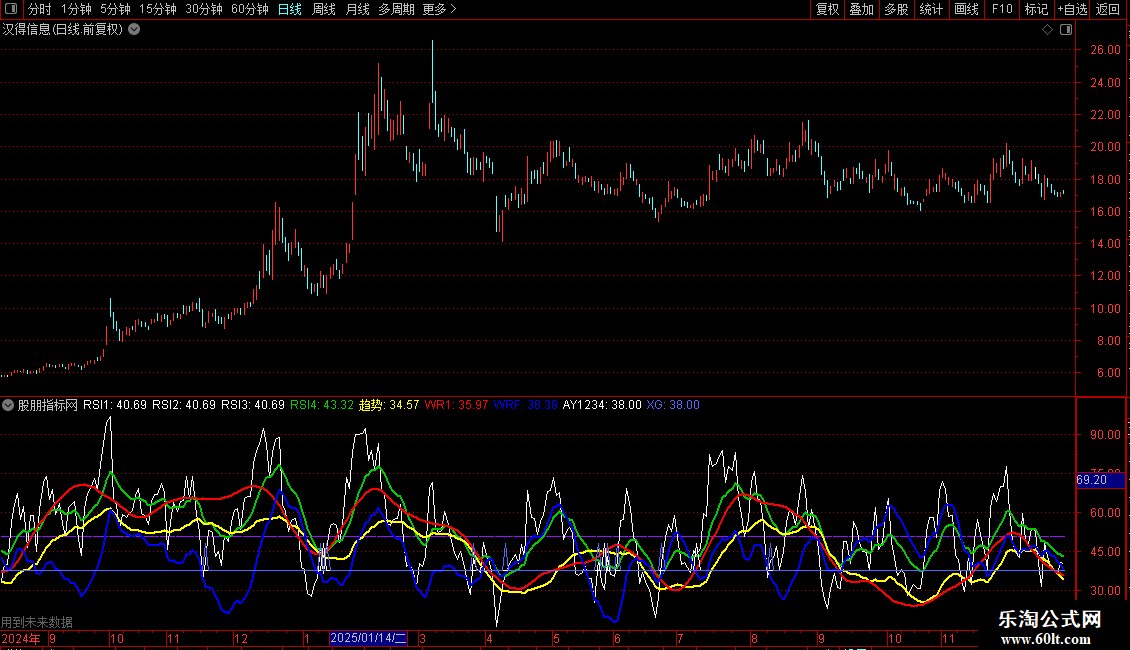Select the 30分钟 period tab
This screenshot has width=1130, height=650.
pyautogui.click(x=204, y=9)
